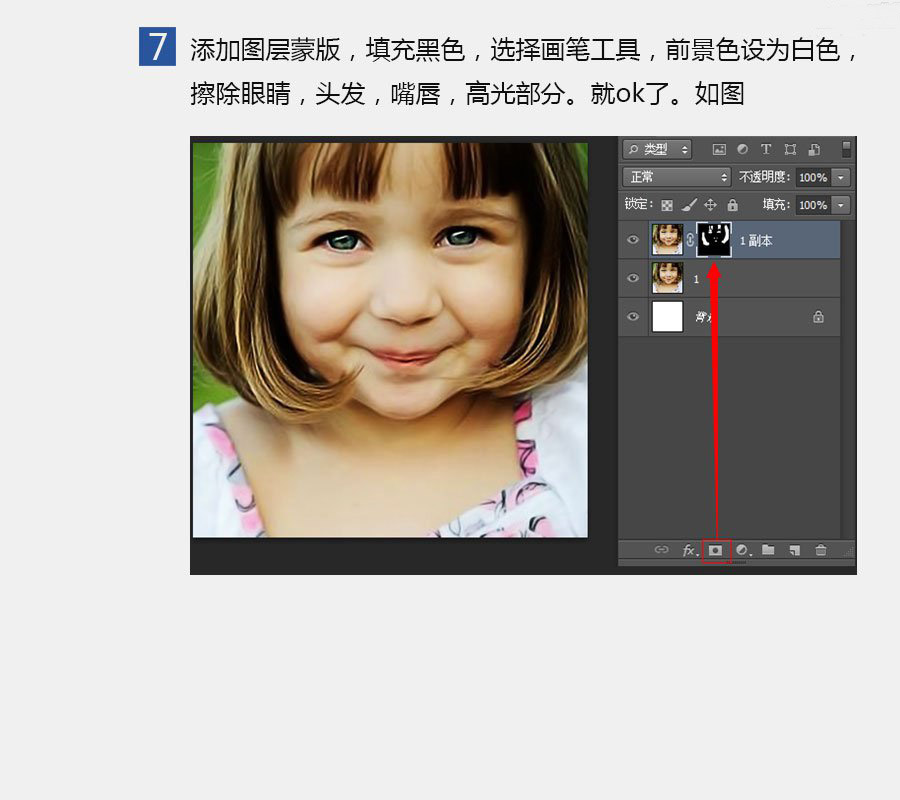Toggle lock transparent pixels
Viewport: 900px width, 800px height.
tap(667, 205)
